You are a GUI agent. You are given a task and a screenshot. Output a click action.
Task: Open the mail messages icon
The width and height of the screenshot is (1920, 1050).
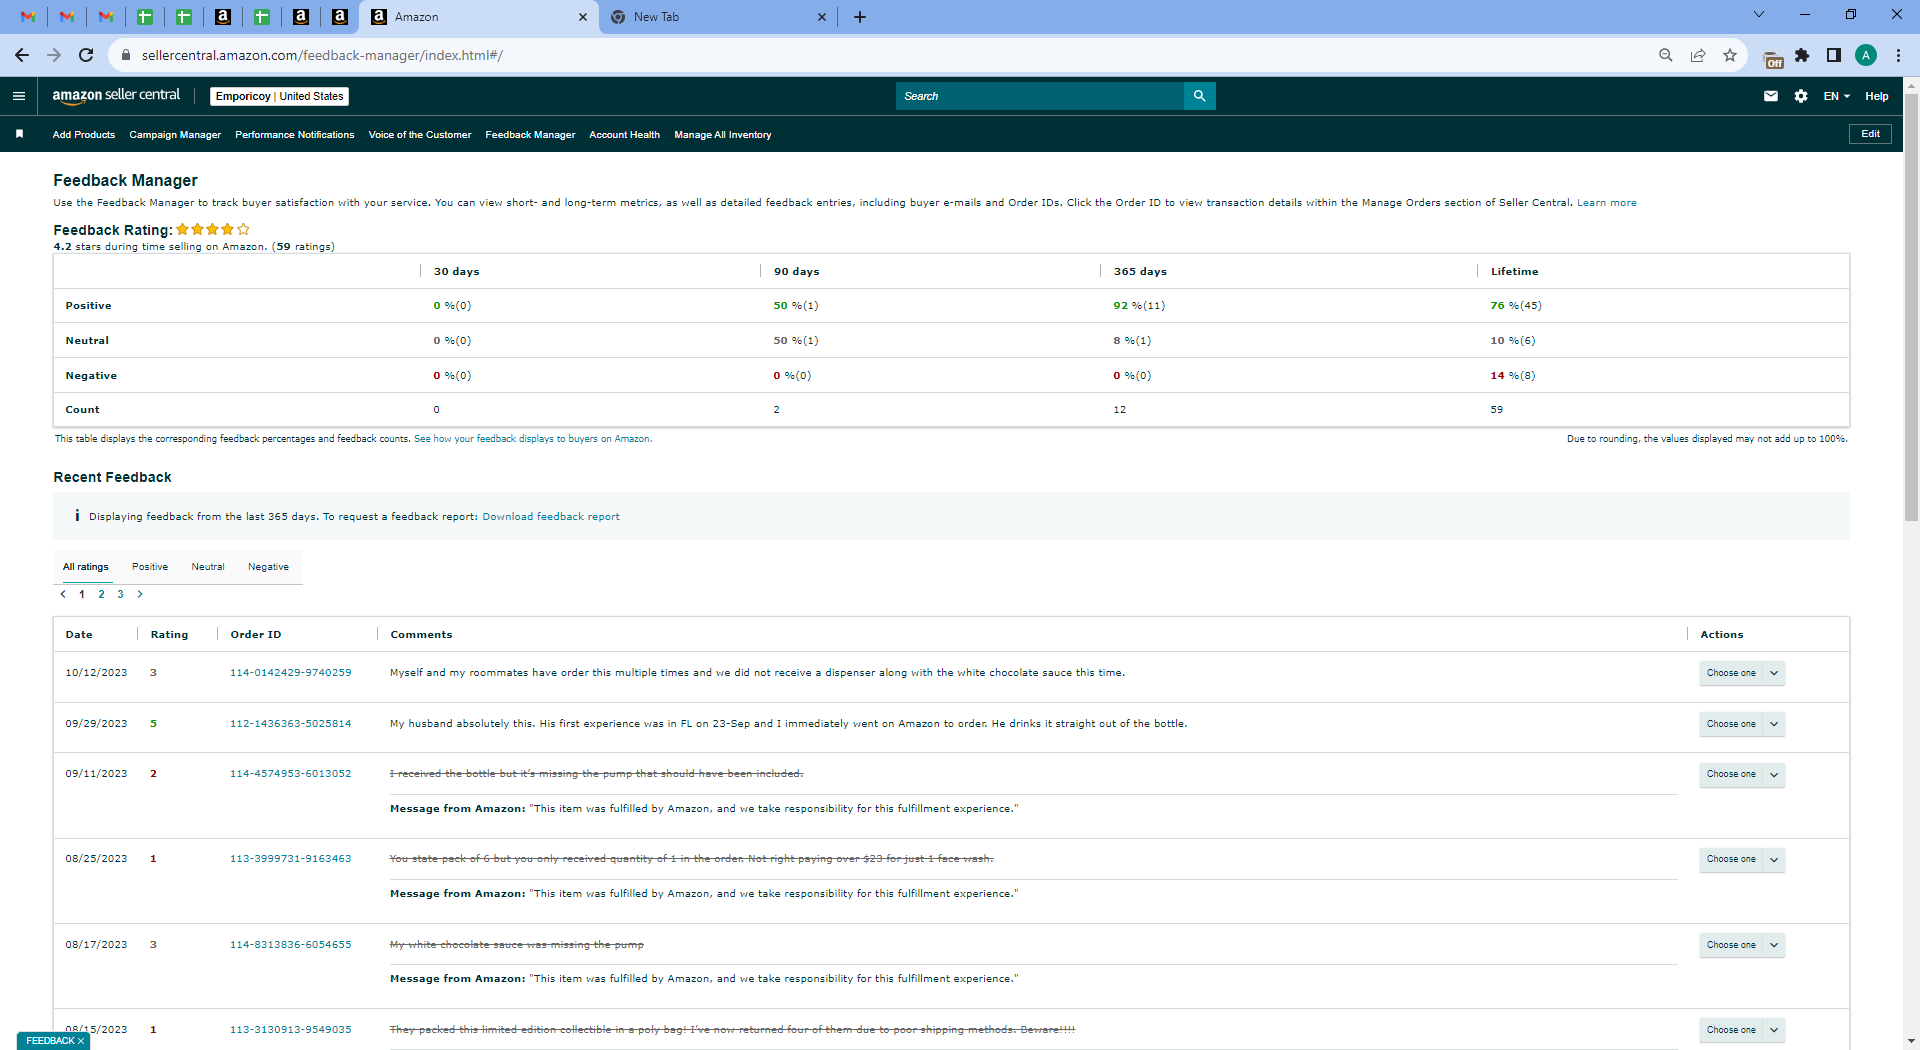pos(1771,96)
